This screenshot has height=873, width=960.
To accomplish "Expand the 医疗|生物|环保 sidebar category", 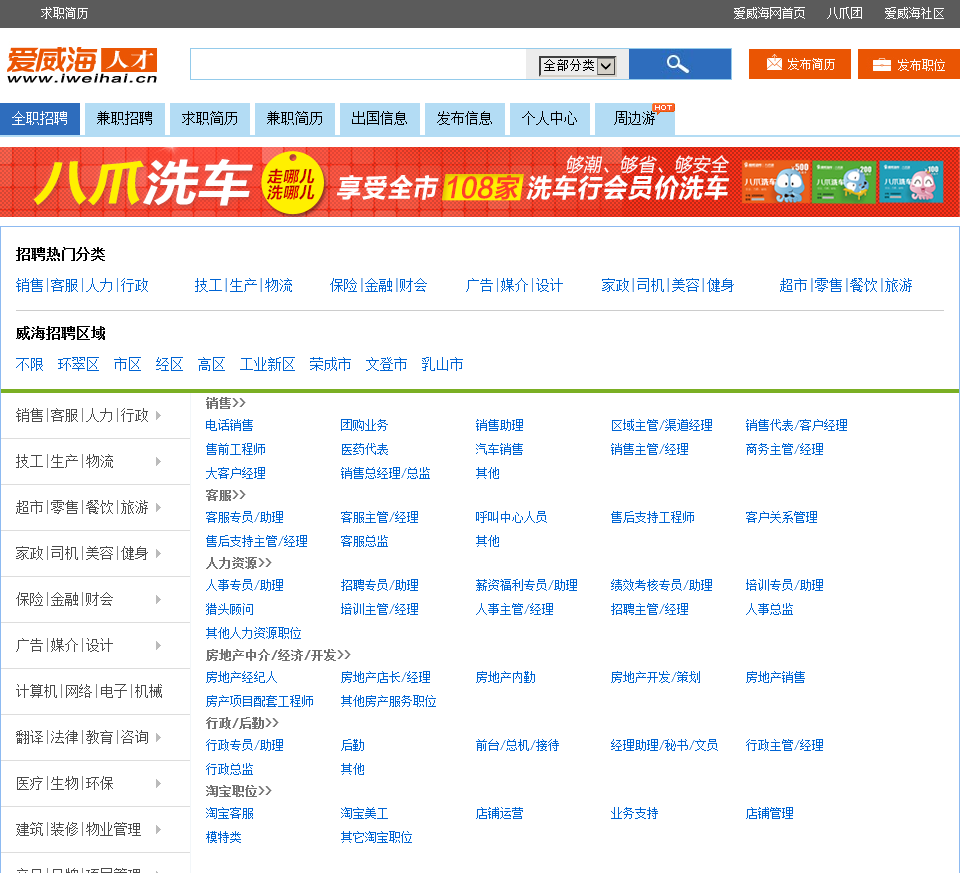I will click(96, 784).
